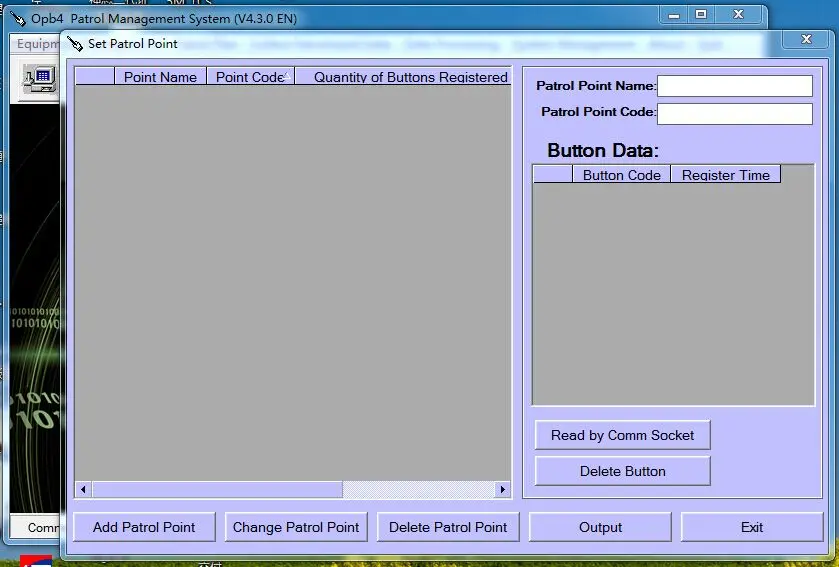
Task: Focus the Patrol Point Name field
Action: click(735, 86)
